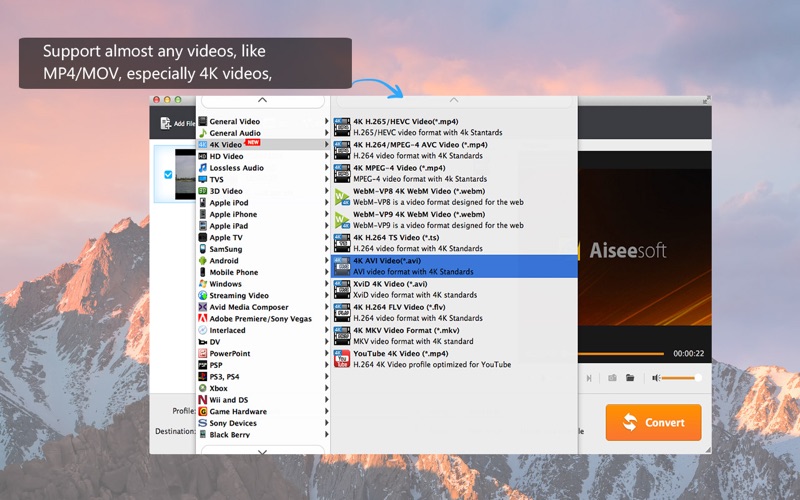Click the Aiseesoft preview screen
This screenshot has width=800, height=500.
click(x=645, y=247)
